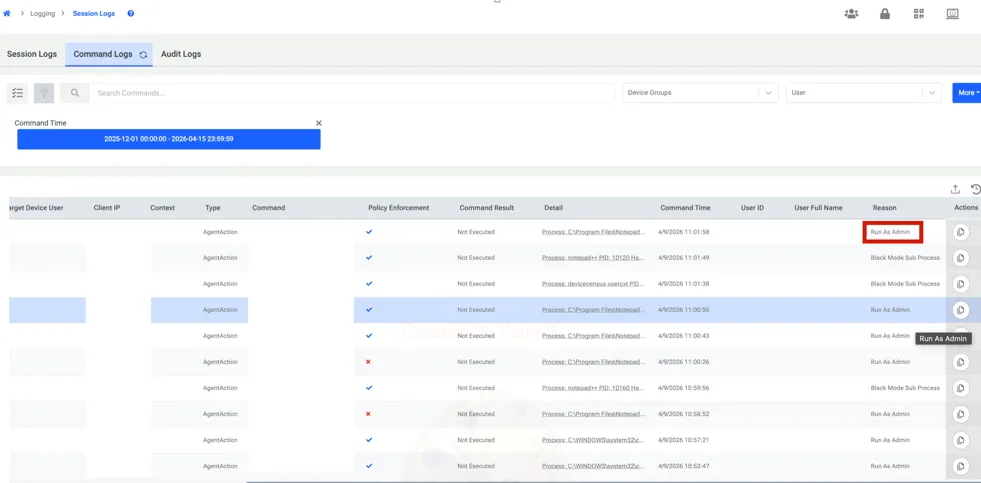The width and height of the screenshot is (981, 483).
Task: Change the blue Command Time date range
Action: 169,139
